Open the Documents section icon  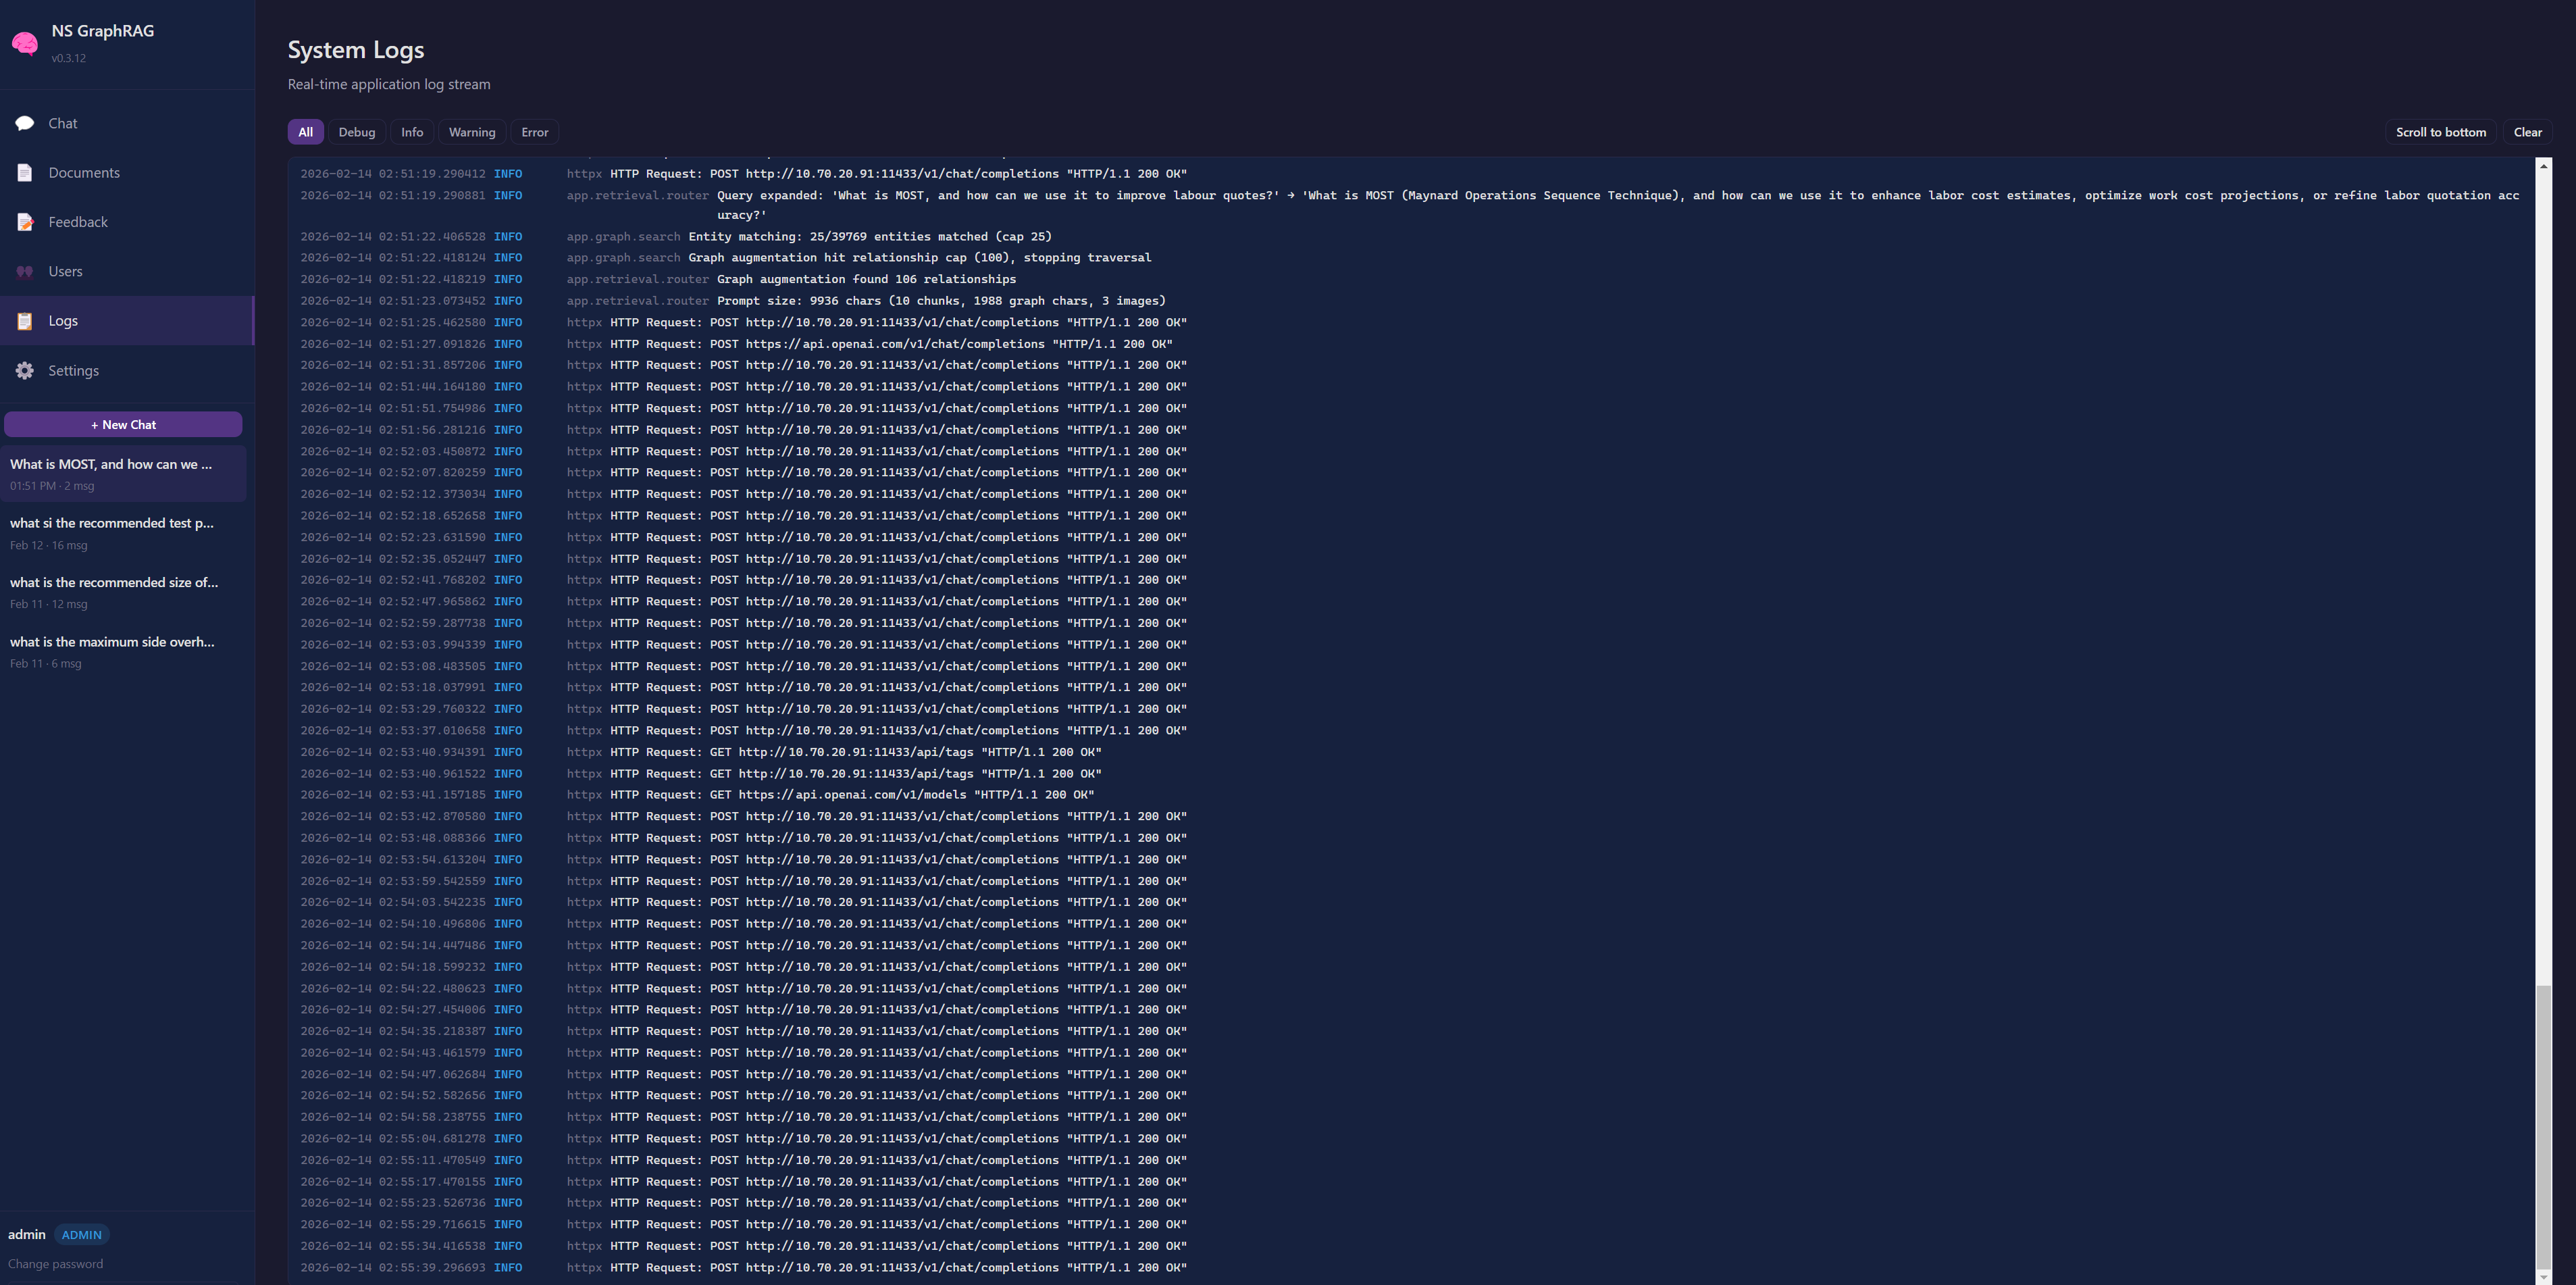[25, 172]
